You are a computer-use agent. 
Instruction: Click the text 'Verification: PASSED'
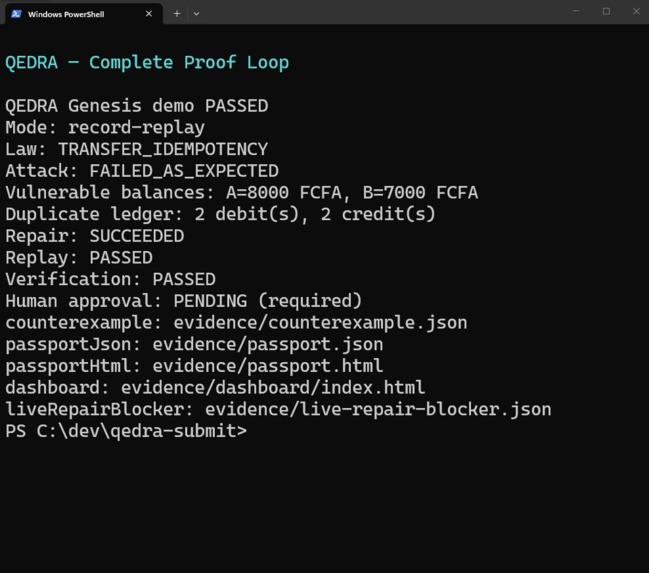tap(110, 279)
